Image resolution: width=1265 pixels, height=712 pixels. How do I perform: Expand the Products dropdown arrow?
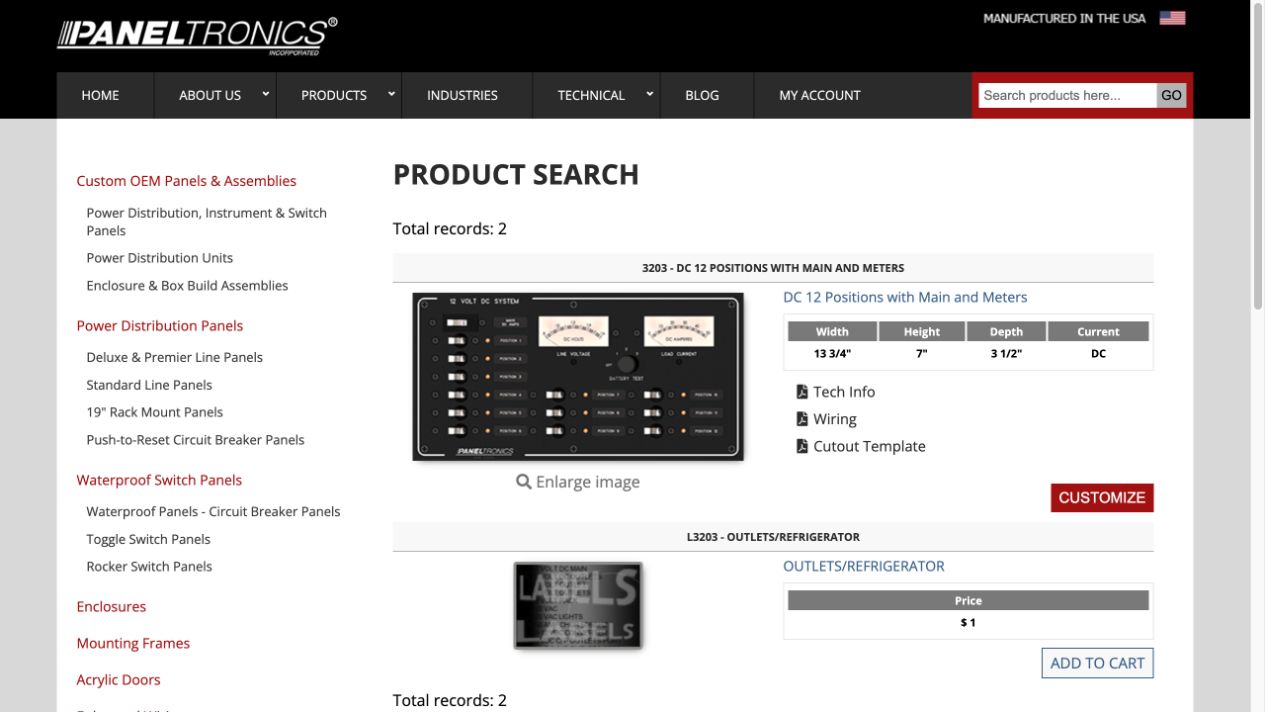pyautogui.click(x=391, y=94)
